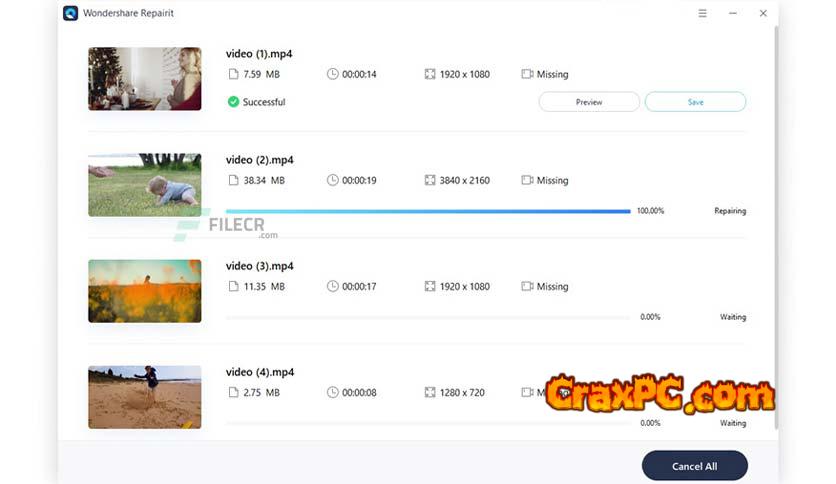Open the hamburger menu in title bar
Viewport: 836px width, 484px height.
coord(702,13)
